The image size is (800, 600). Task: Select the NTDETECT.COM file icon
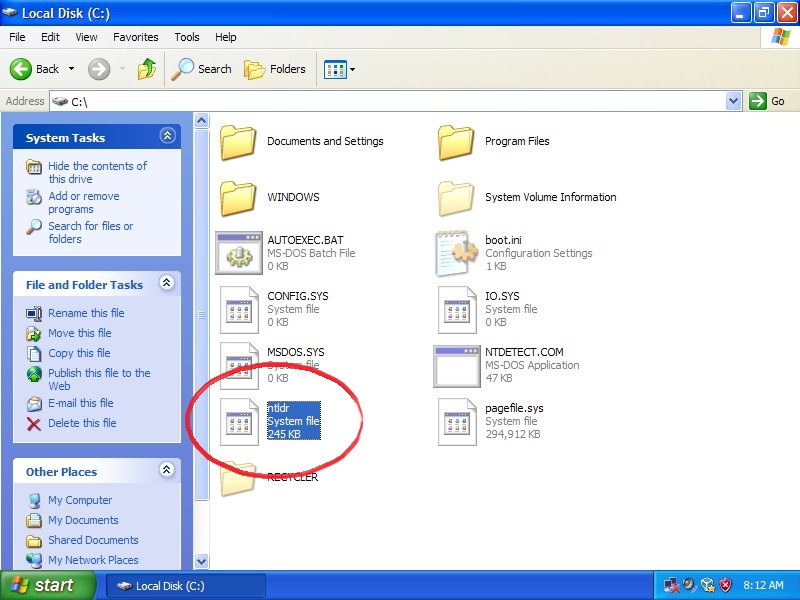click(457, 366)
